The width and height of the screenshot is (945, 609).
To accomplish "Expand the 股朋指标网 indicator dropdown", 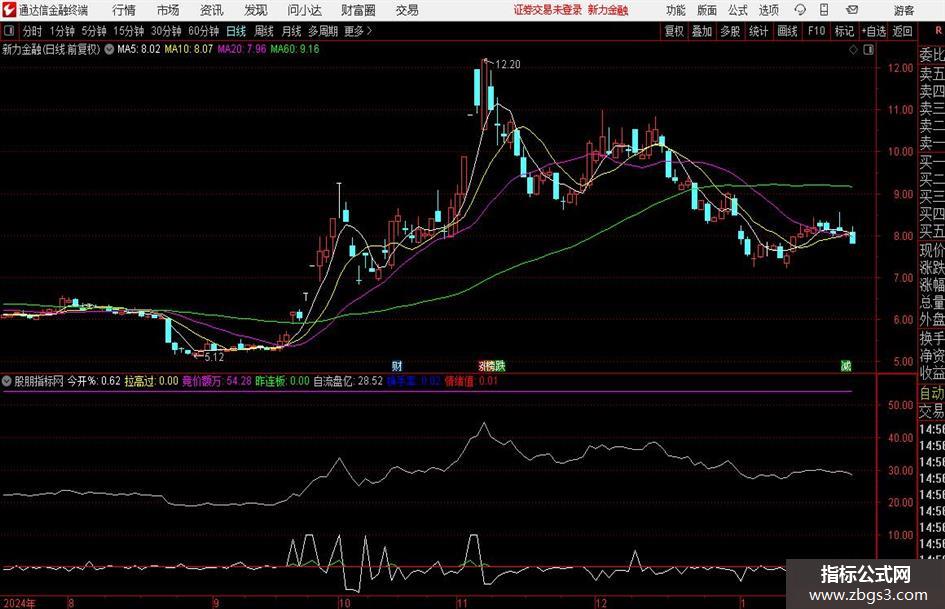I will tap(7, 381).
